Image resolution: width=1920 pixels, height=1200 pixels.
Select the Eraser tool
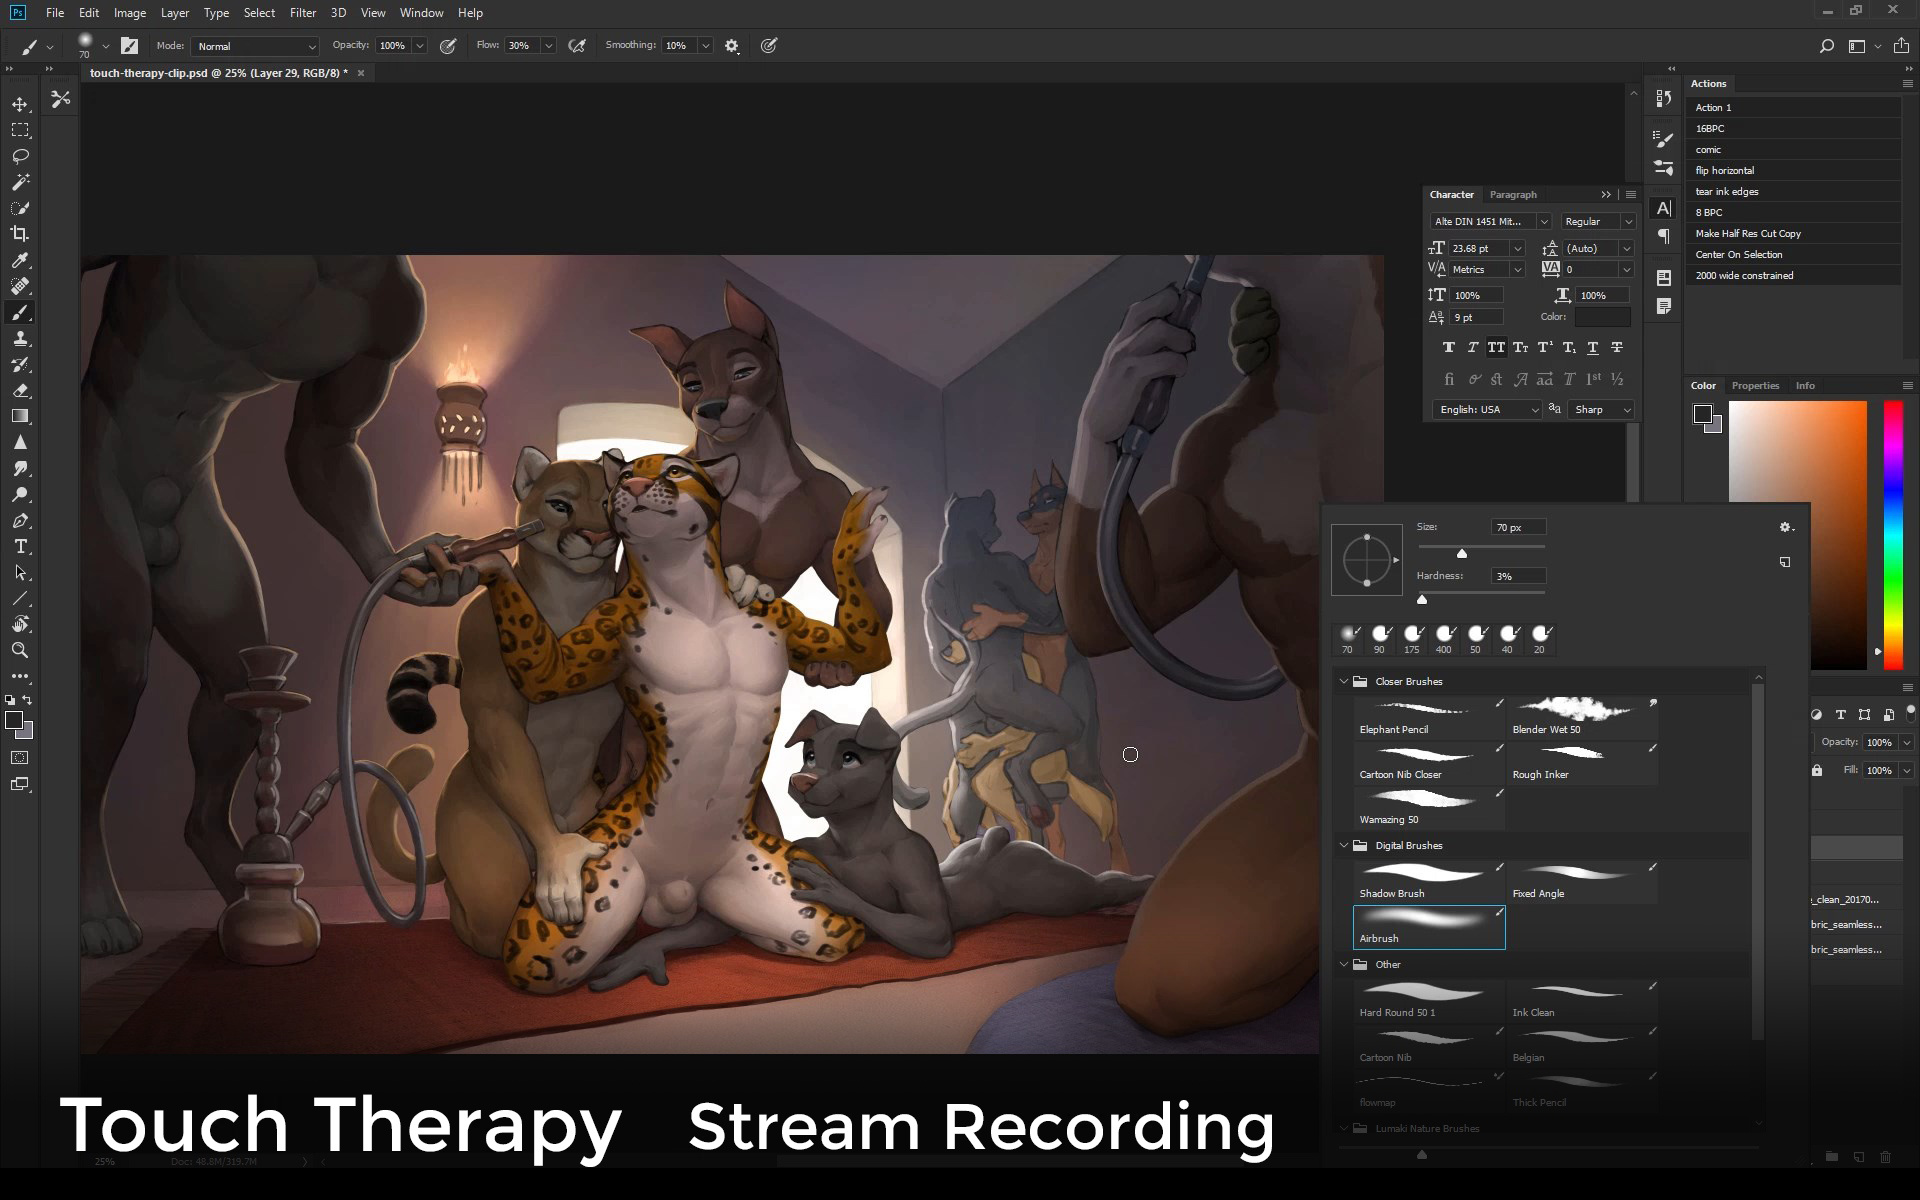click(20, 390)
